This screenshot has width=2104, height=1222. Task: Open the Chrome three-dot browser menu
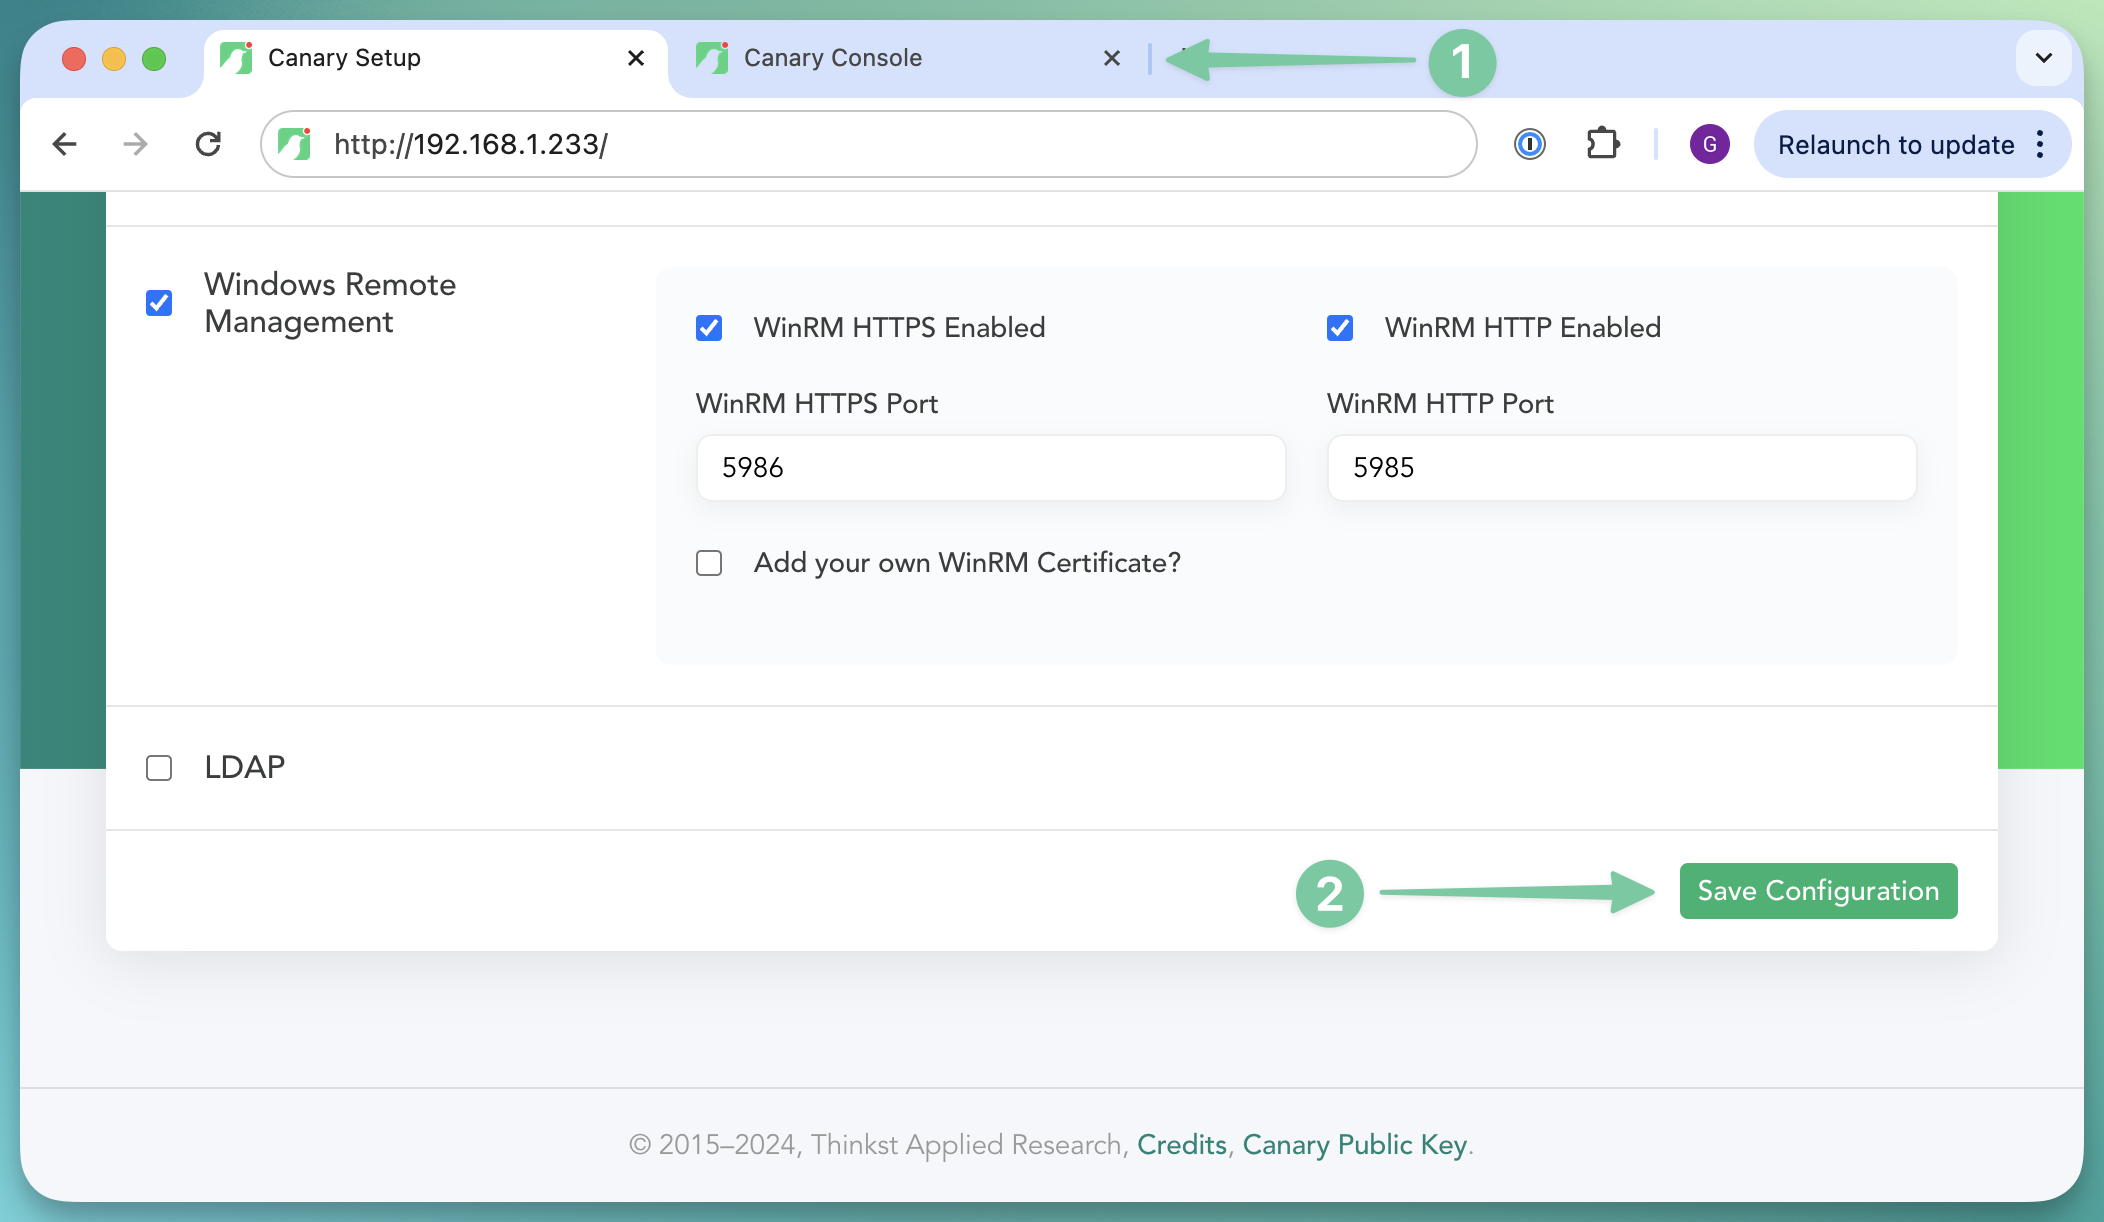pyautogui.click(x=2041, y=144)
